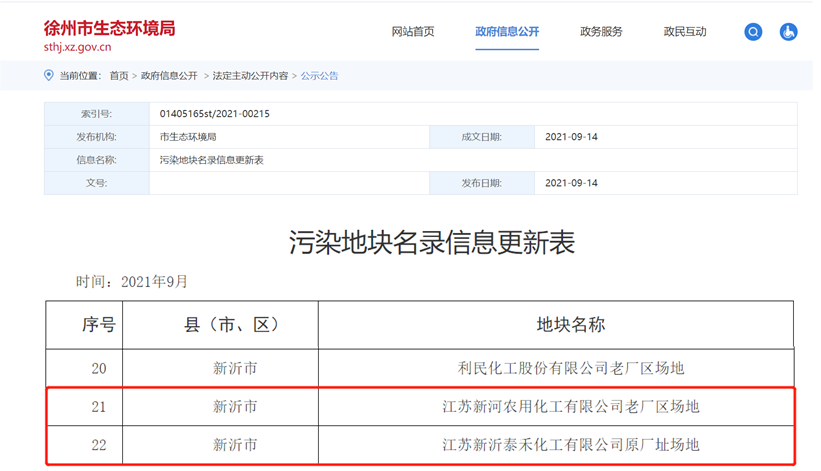The height and width of the screenshot is (471, 821).
Task: Click the 索引号 label cell
Action: (x=97, y=114)
